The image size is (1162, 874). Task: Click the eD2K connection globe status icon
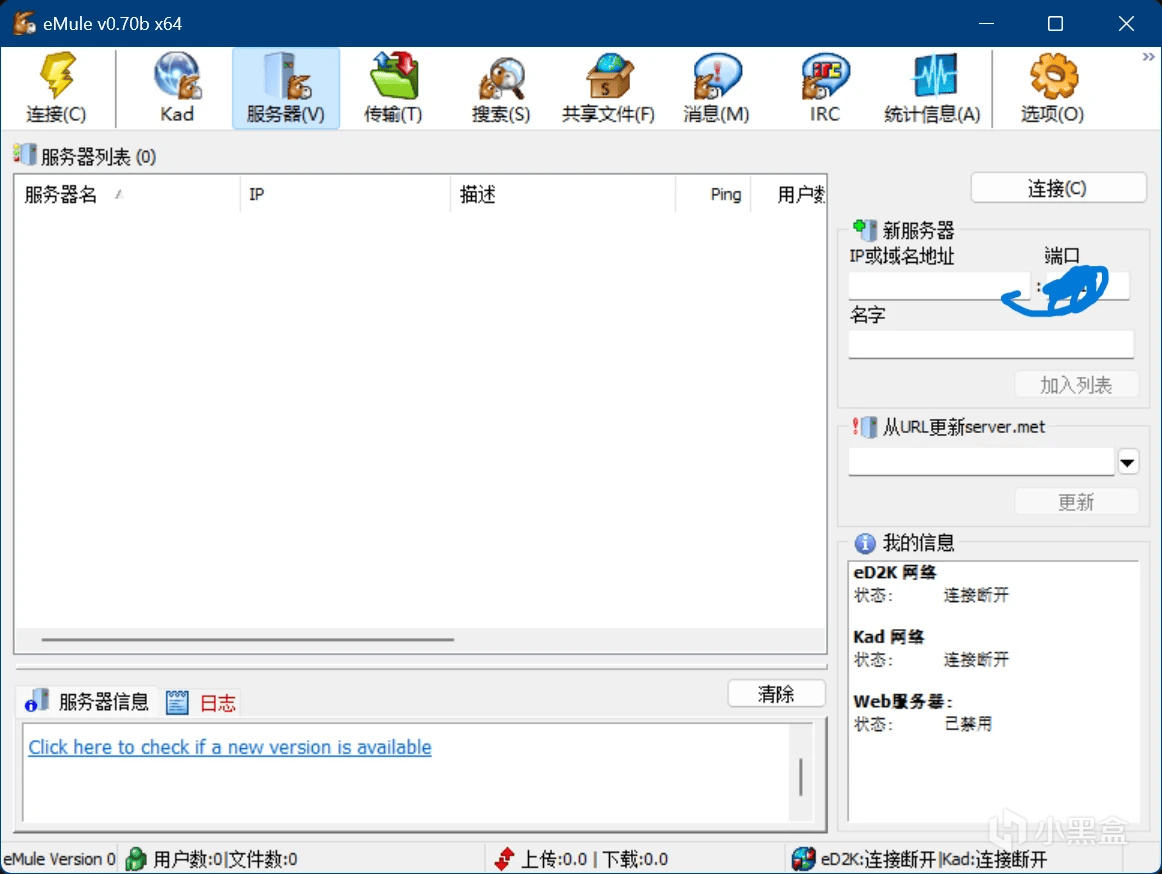803,859
